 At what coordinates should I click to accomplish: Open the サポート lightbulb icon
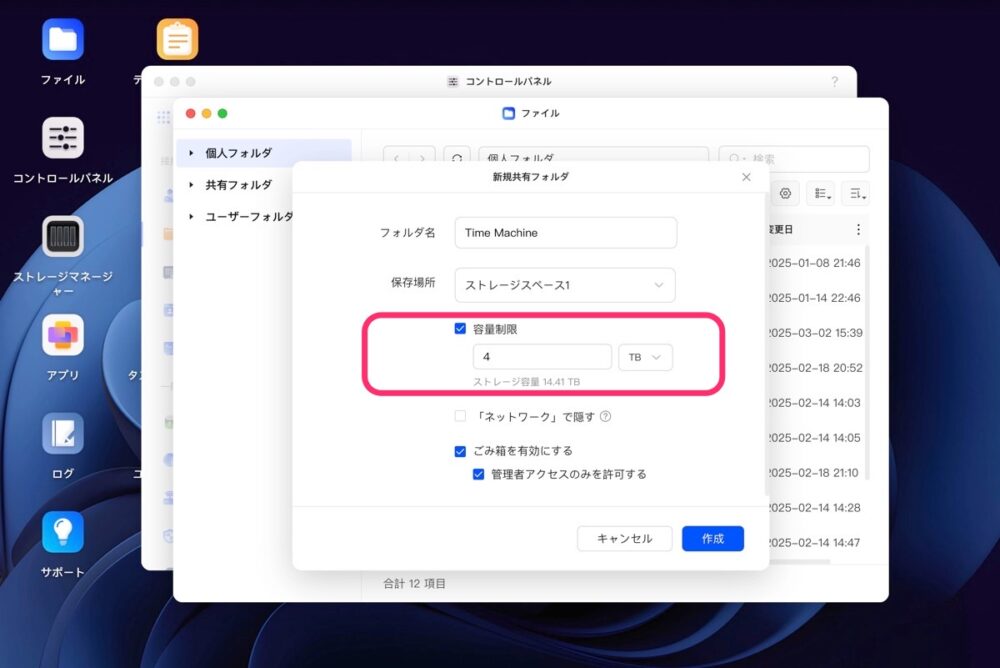point(62,532)
